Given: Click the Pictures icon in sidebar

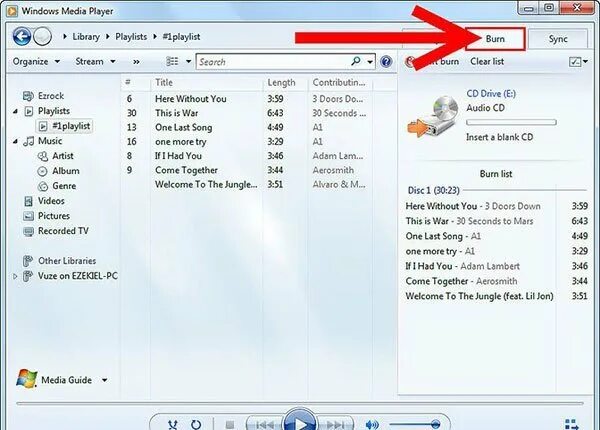Looking at the screenshot, I should pyautogui.click(x=28, y=216).
